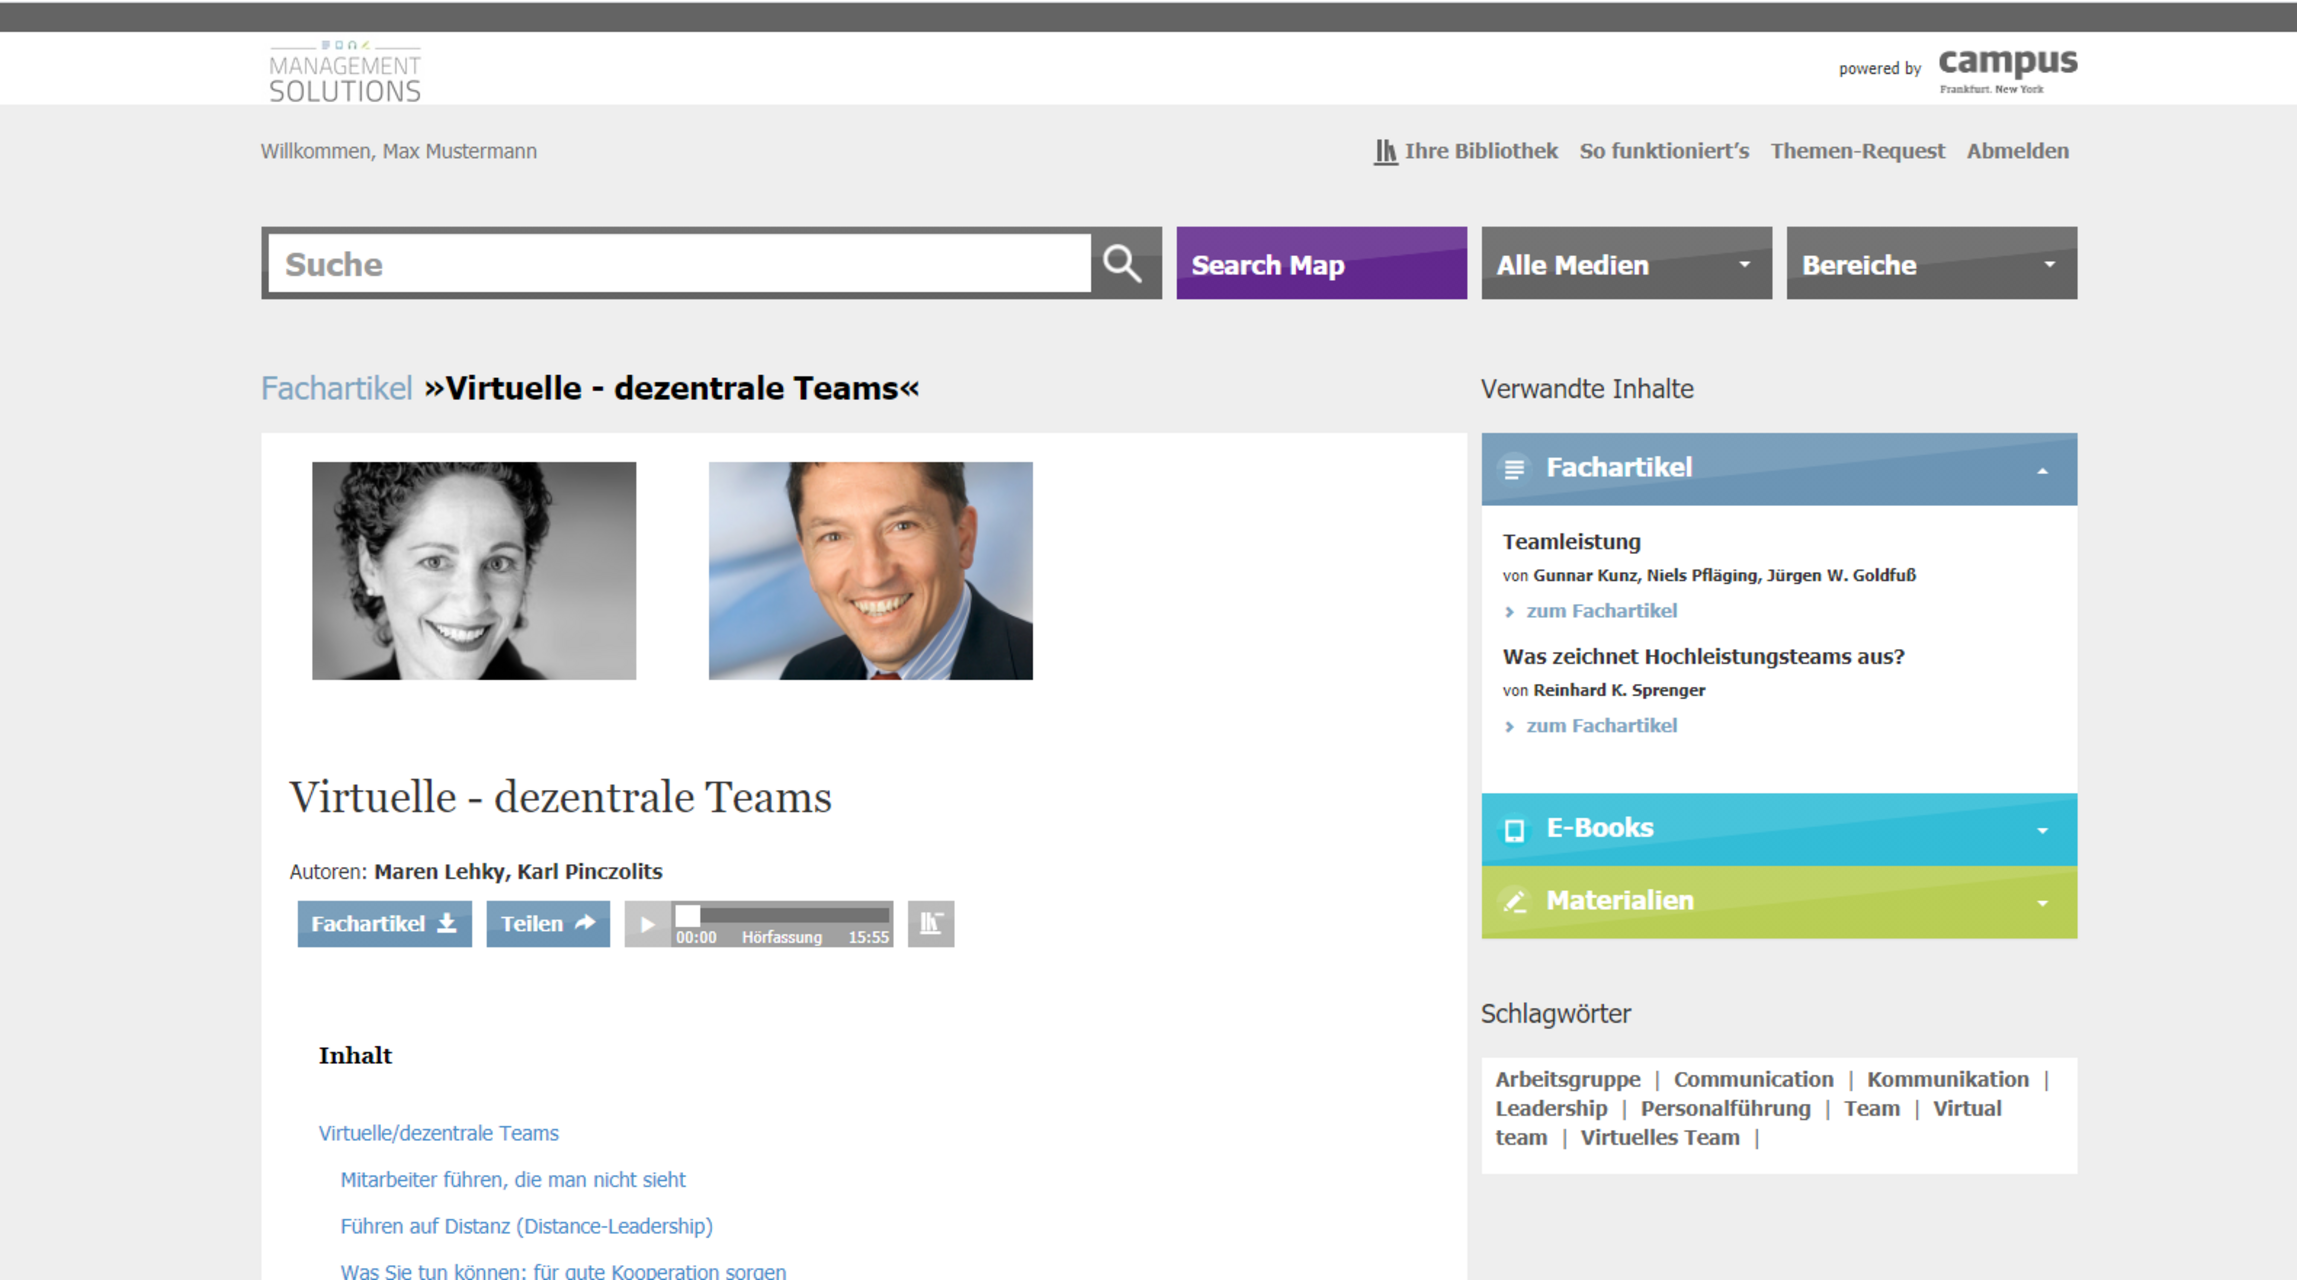
Task: Open the Alle Medien dropdown
Action: tap(1626, 264)
